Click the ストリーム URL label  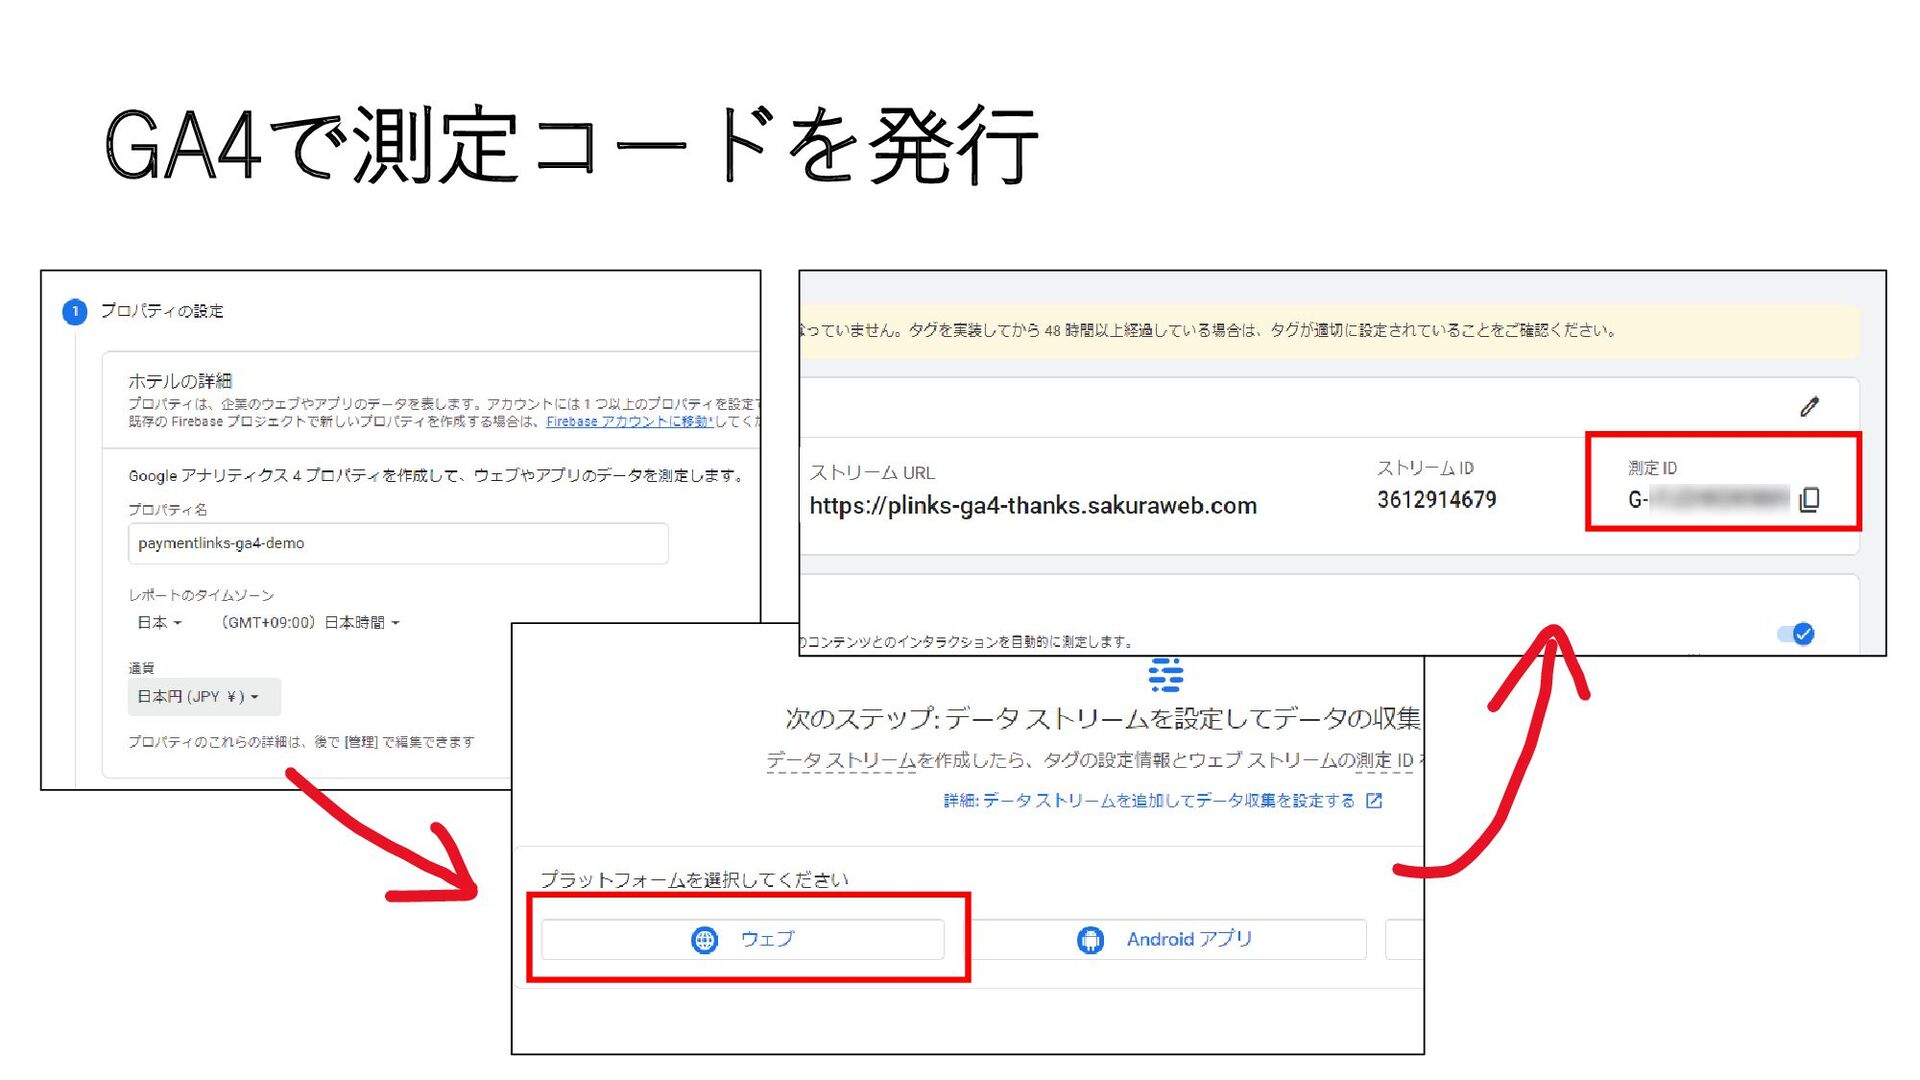tap(872, 472)
